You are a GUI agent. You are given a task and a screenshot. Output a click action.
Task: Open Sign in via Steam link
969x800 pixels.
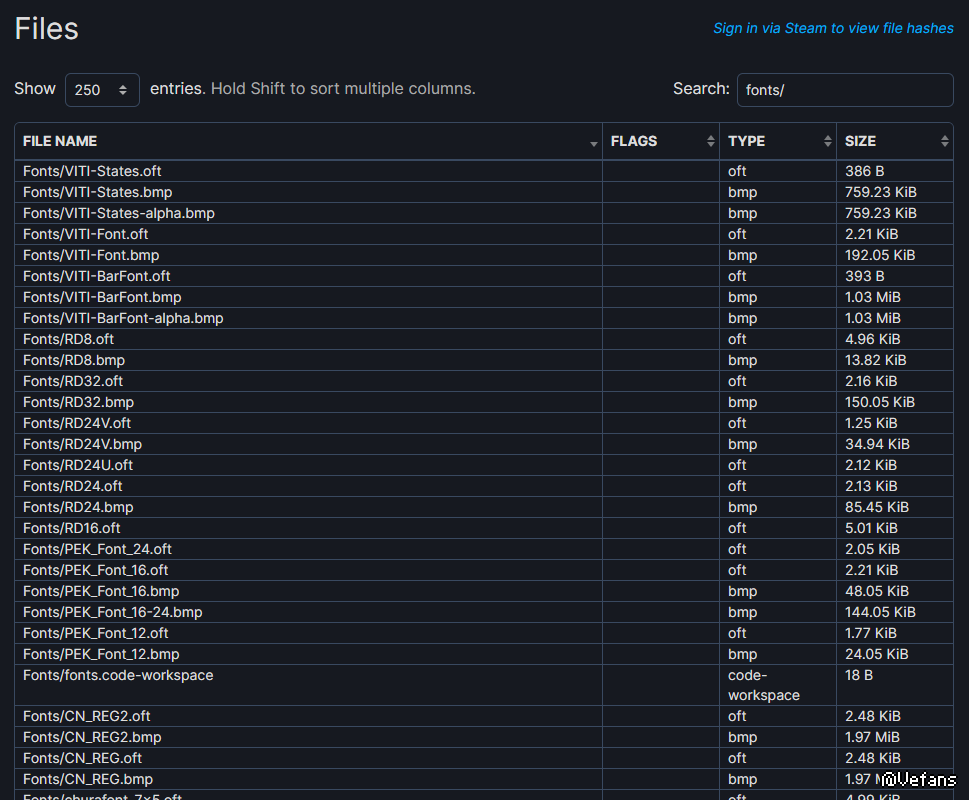pyautogui.click(x=833, y=28)
